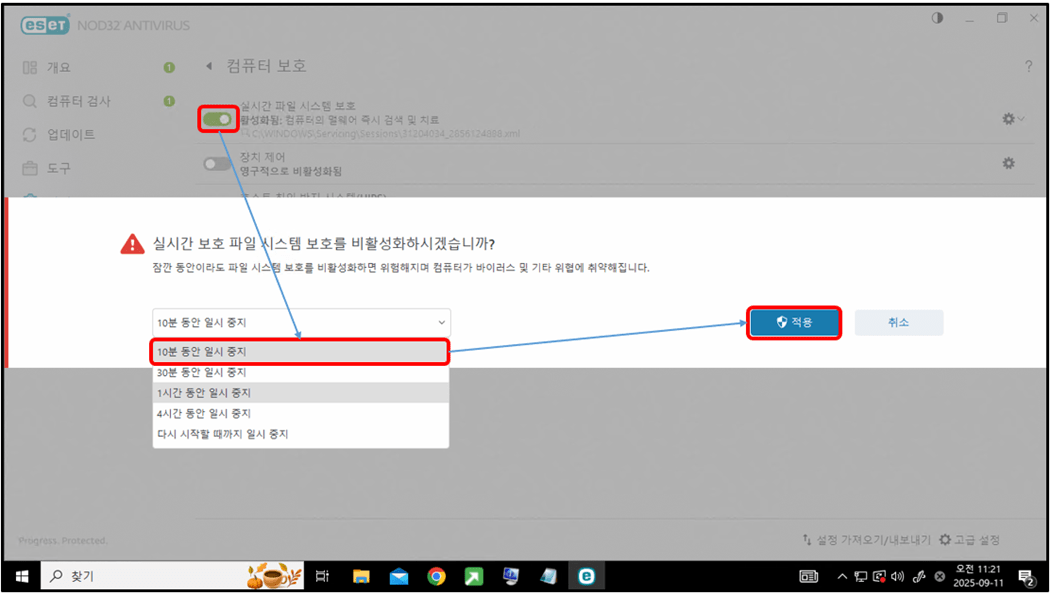This screenshot has height=595, width=1051.
Task: Click the taskbar 찾기 search box
Action: pyautogui.click(x=140, y=576)
